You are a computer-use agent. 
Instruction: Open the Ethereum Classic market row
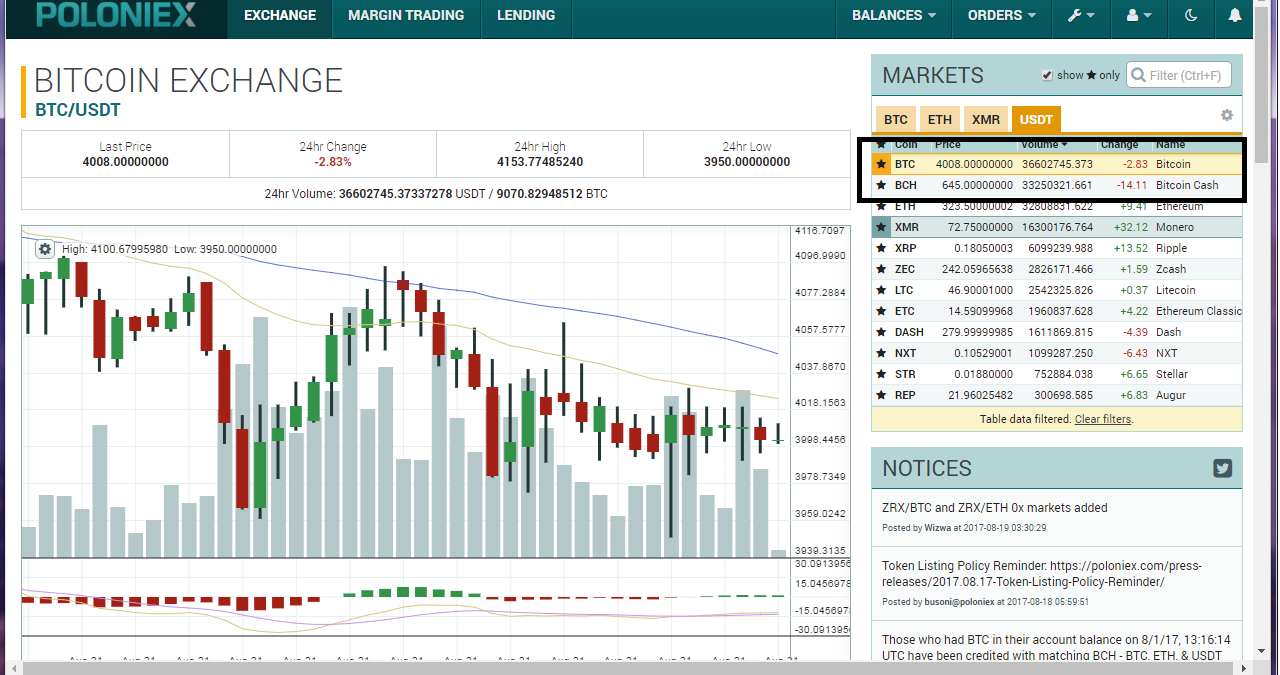tap(1057, 311)
